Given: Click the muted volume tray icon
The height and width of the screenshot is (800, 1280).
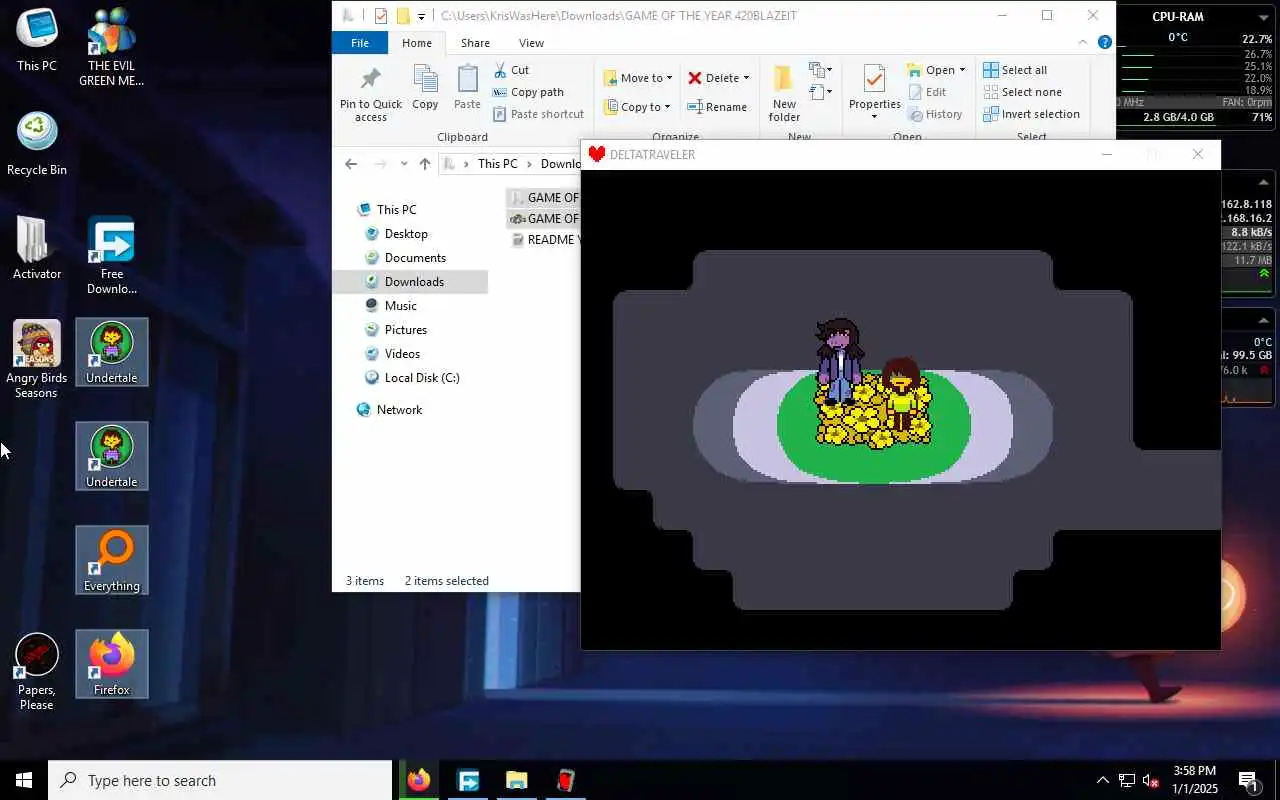Looking at the screenshot, I should coord(1151,780).
